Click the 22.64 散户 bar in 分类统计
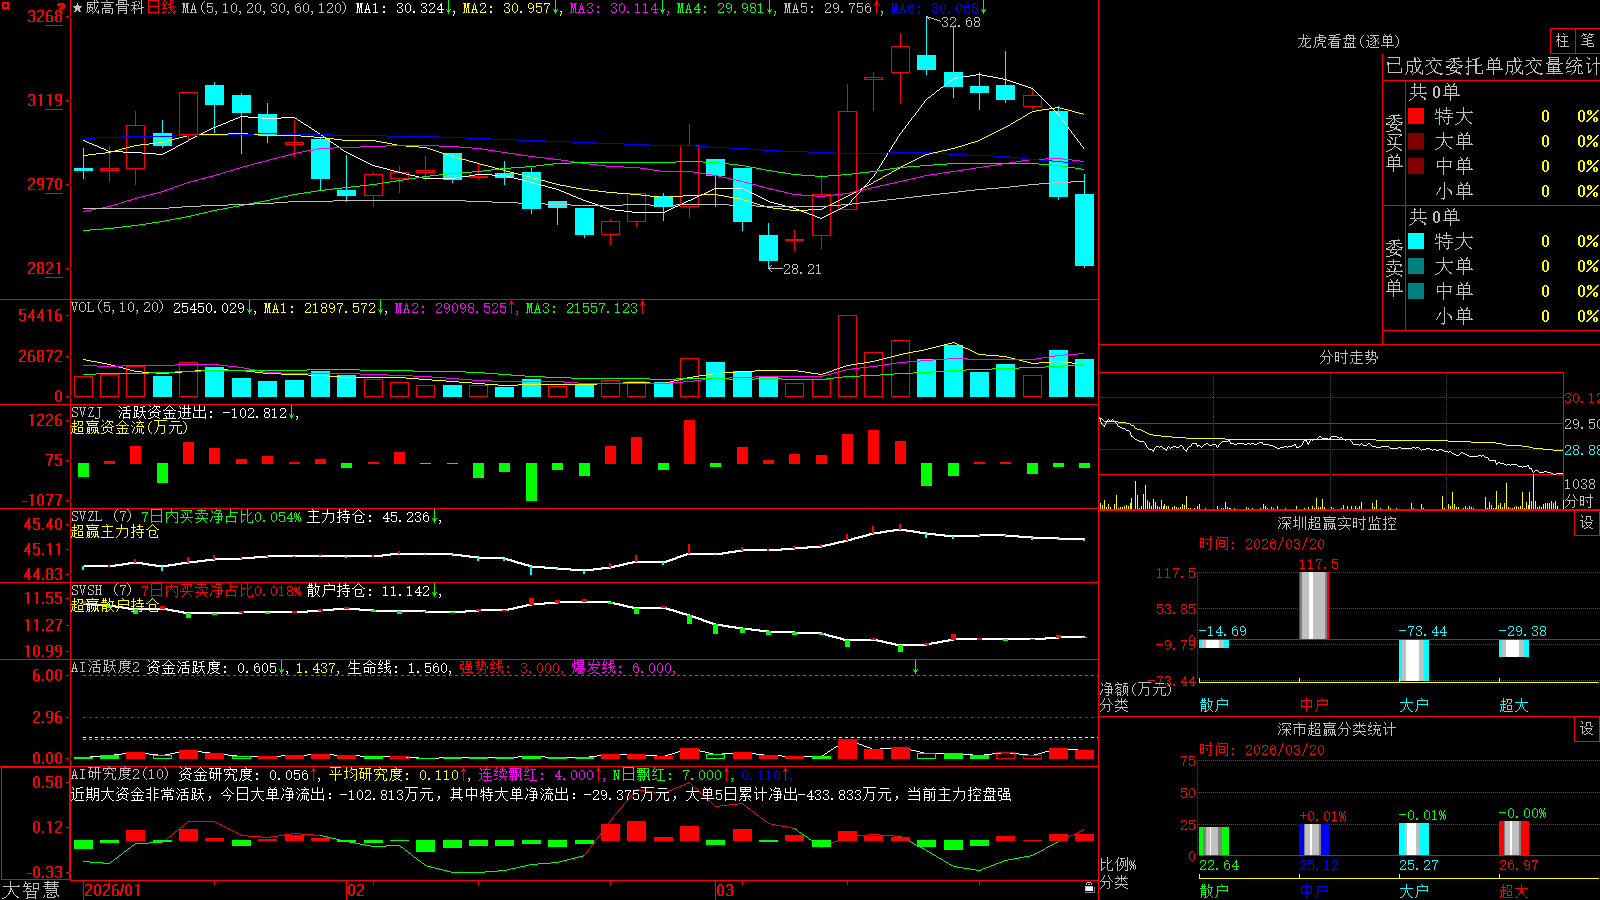Image resolution: width=1600 pixels, height=900 pixels. [x=1213, y=841]
